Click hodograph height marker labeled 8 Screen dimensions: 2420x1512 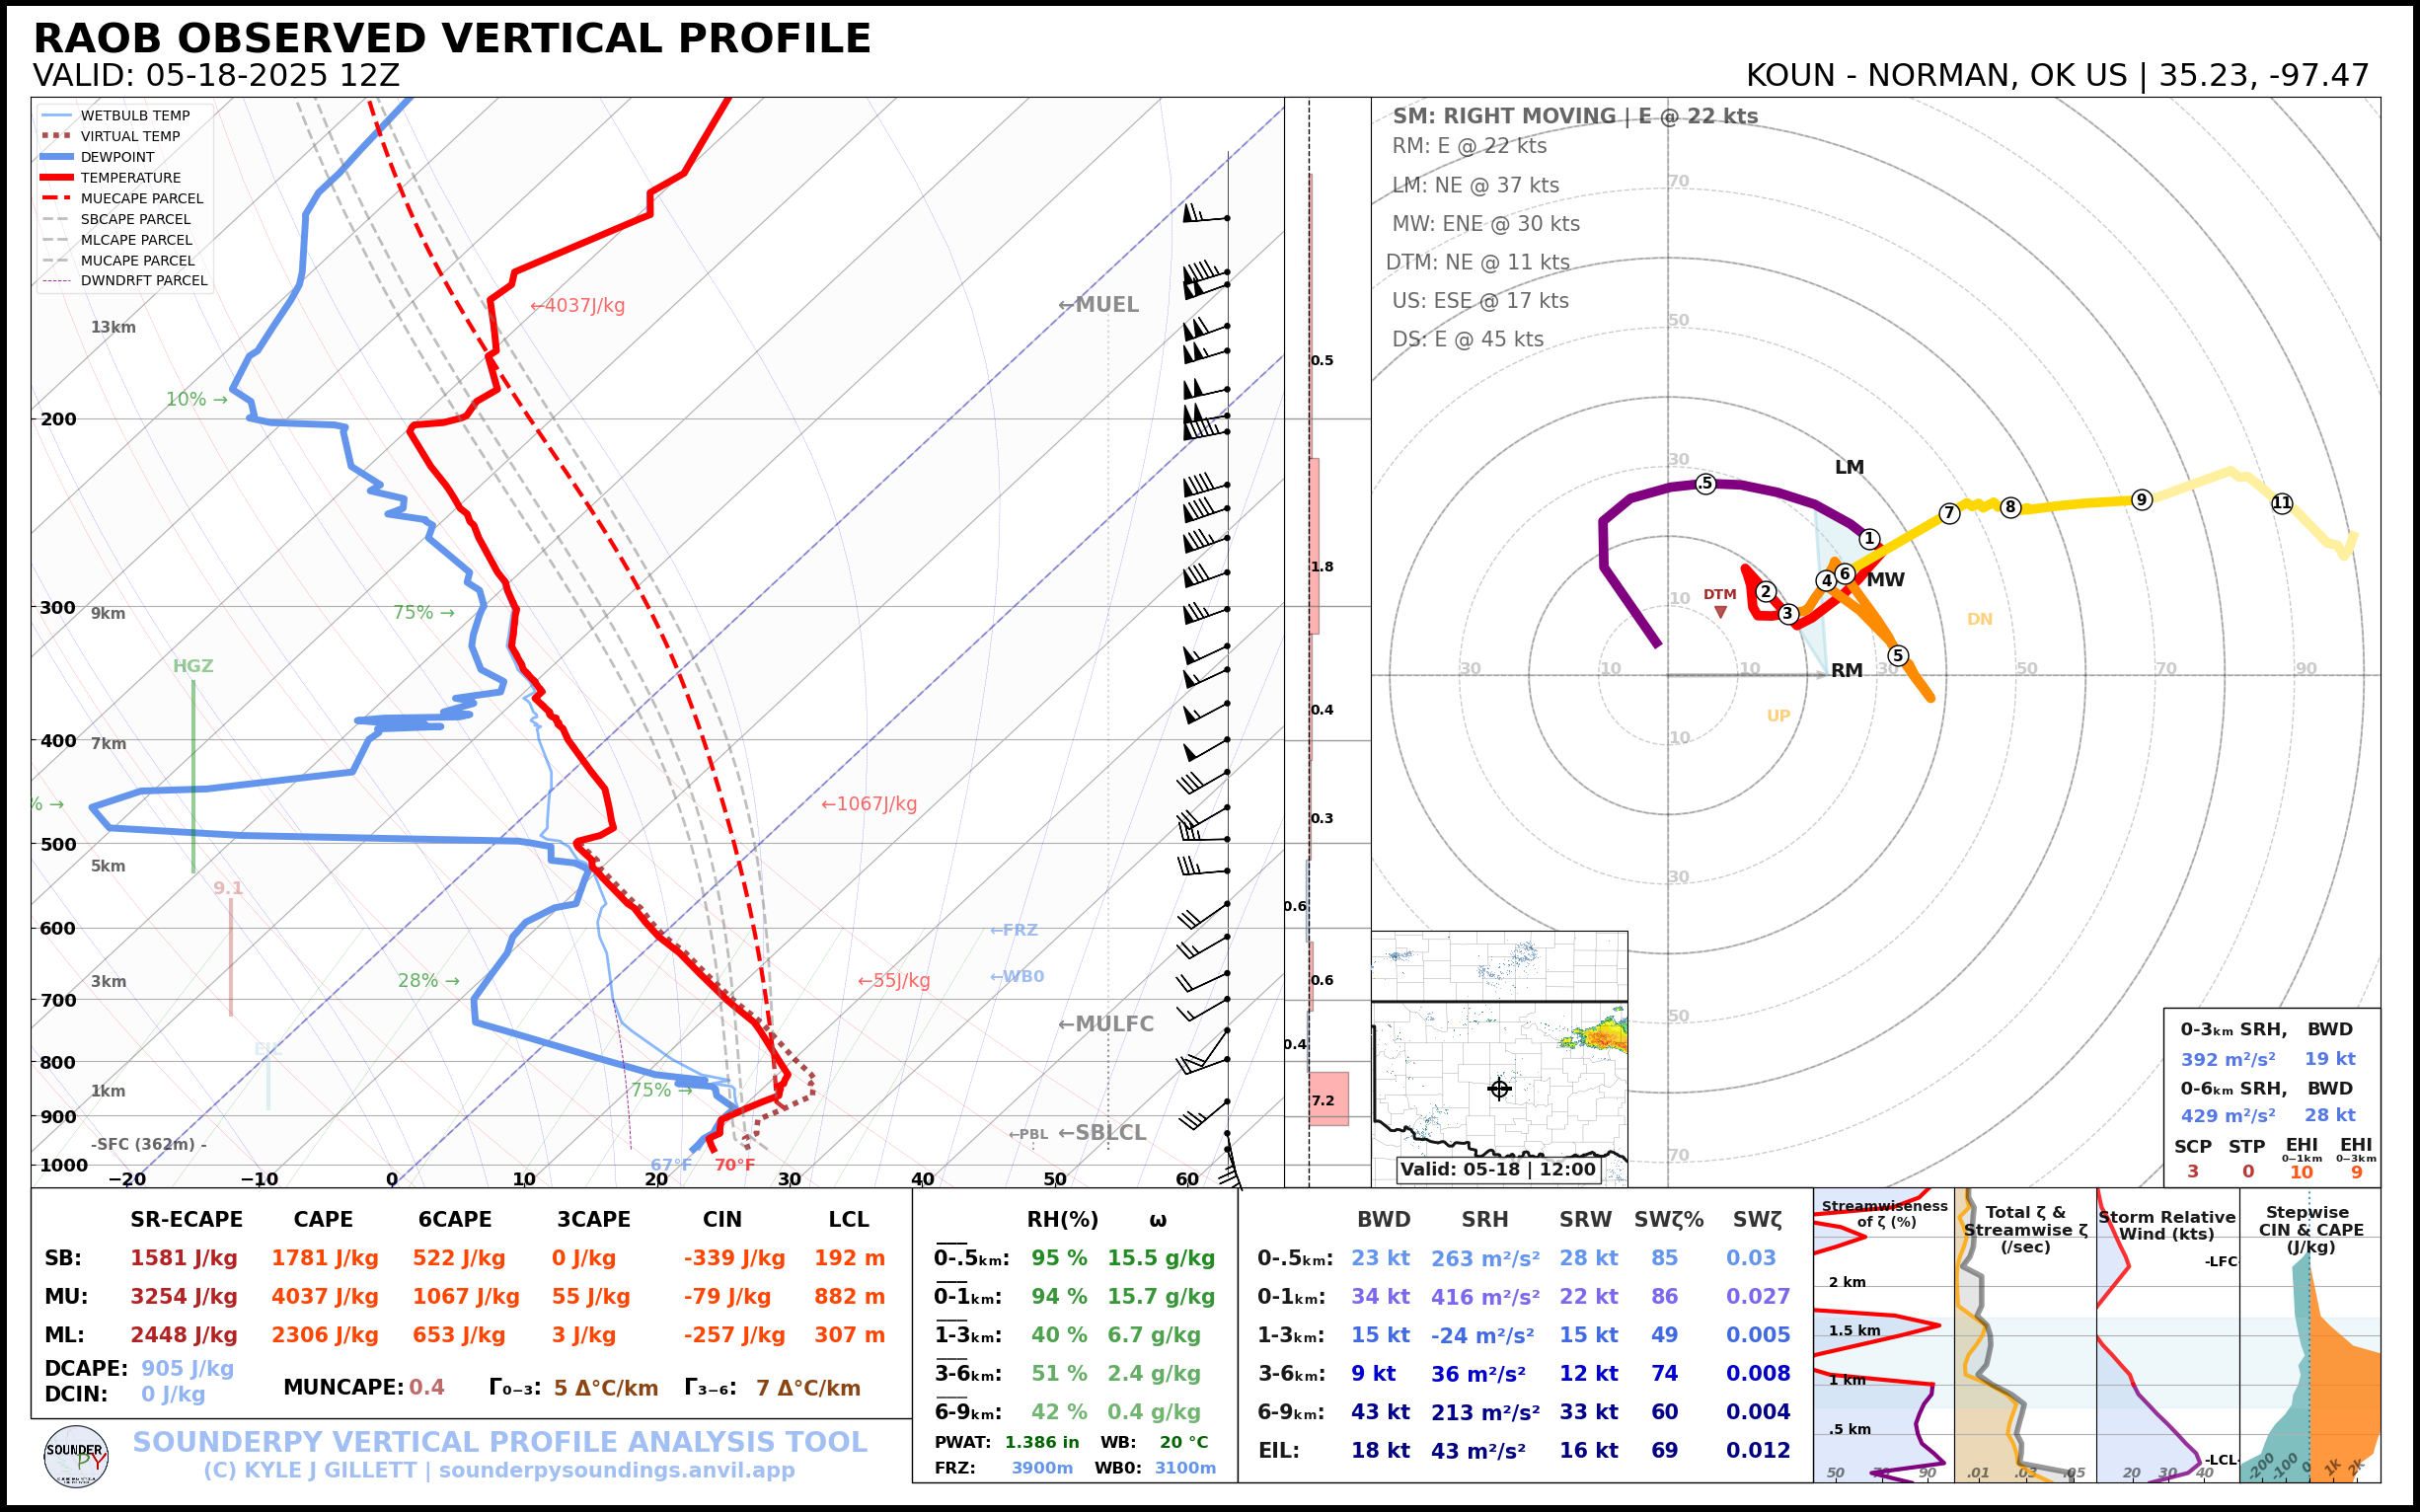coord(2011,507)
